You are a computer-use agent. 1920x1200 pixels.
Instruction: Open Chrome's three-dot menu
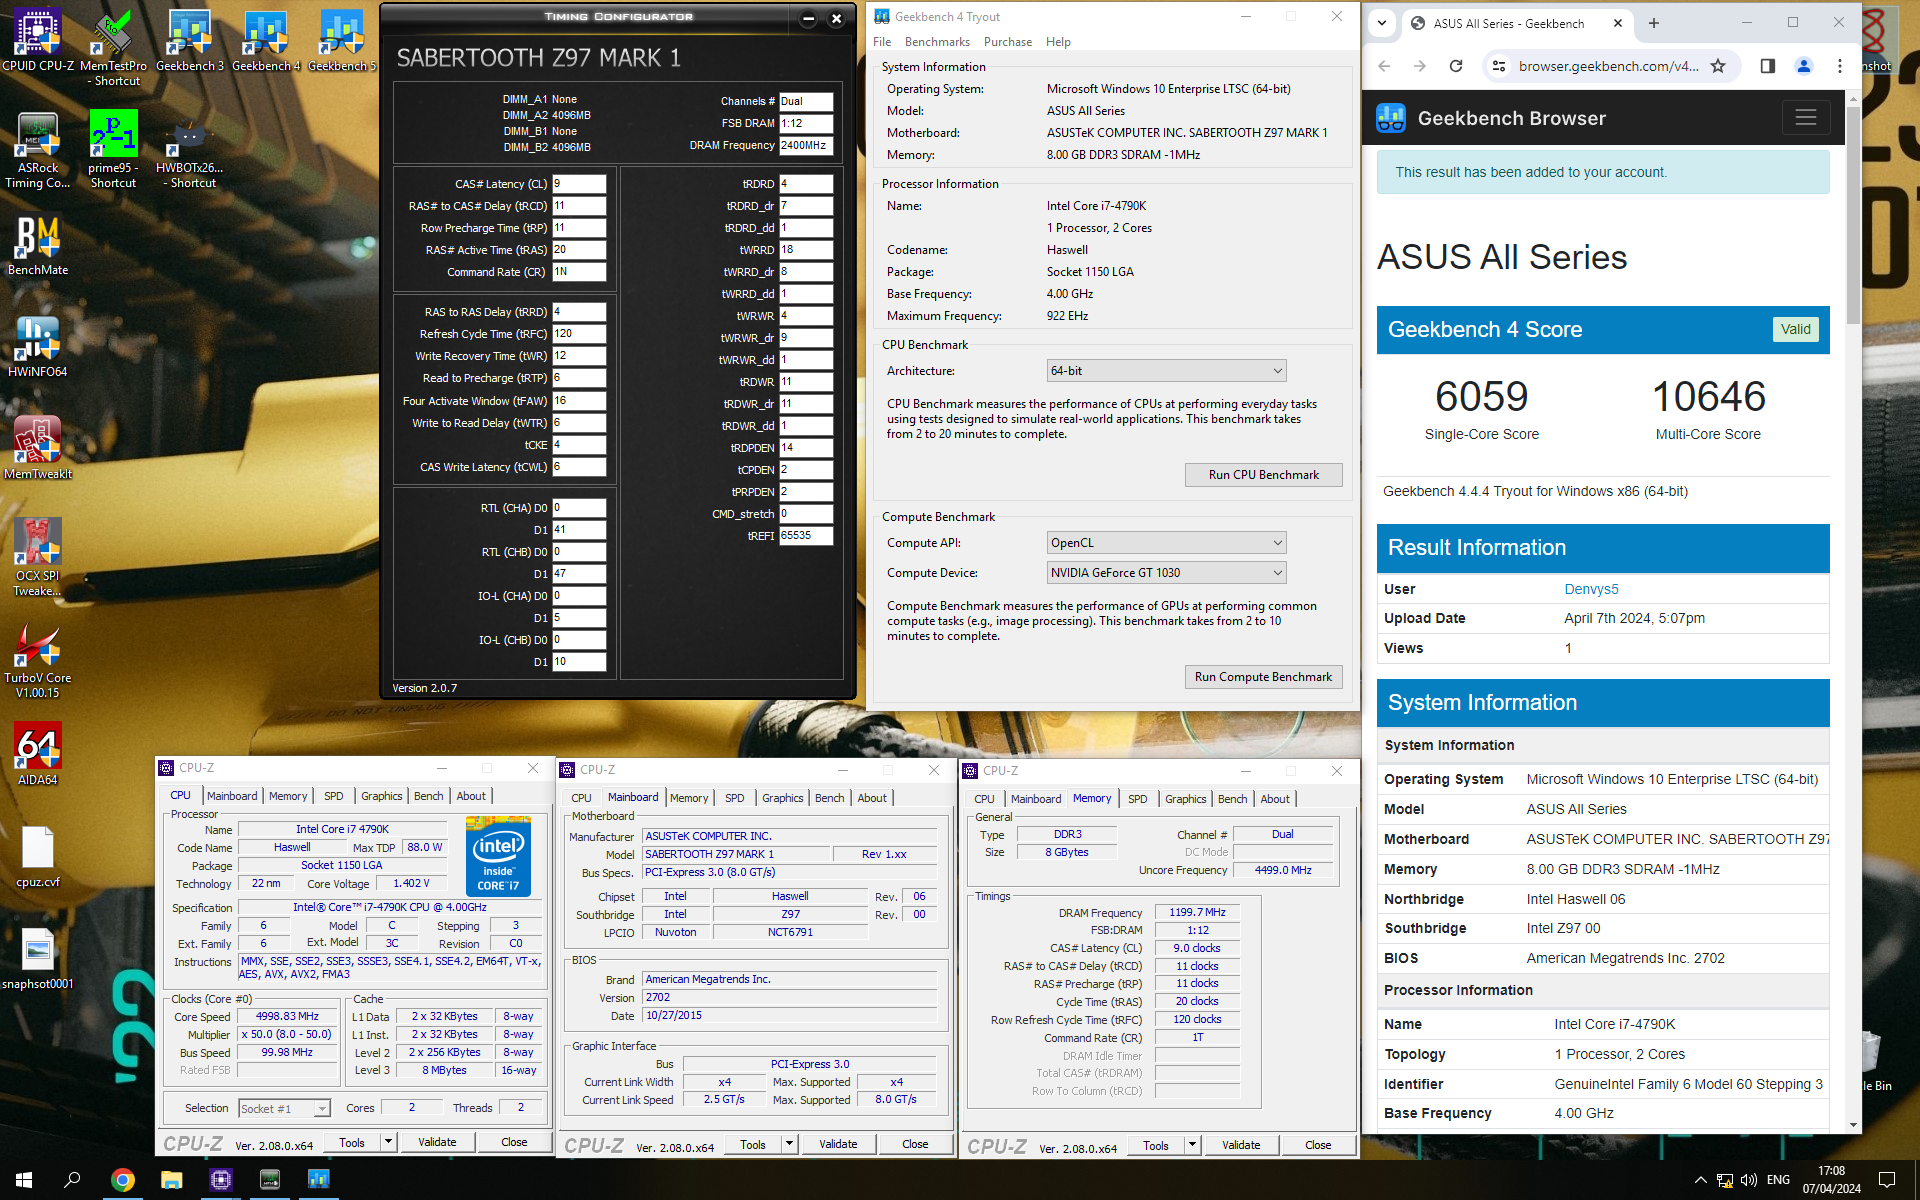(1840, 66)
